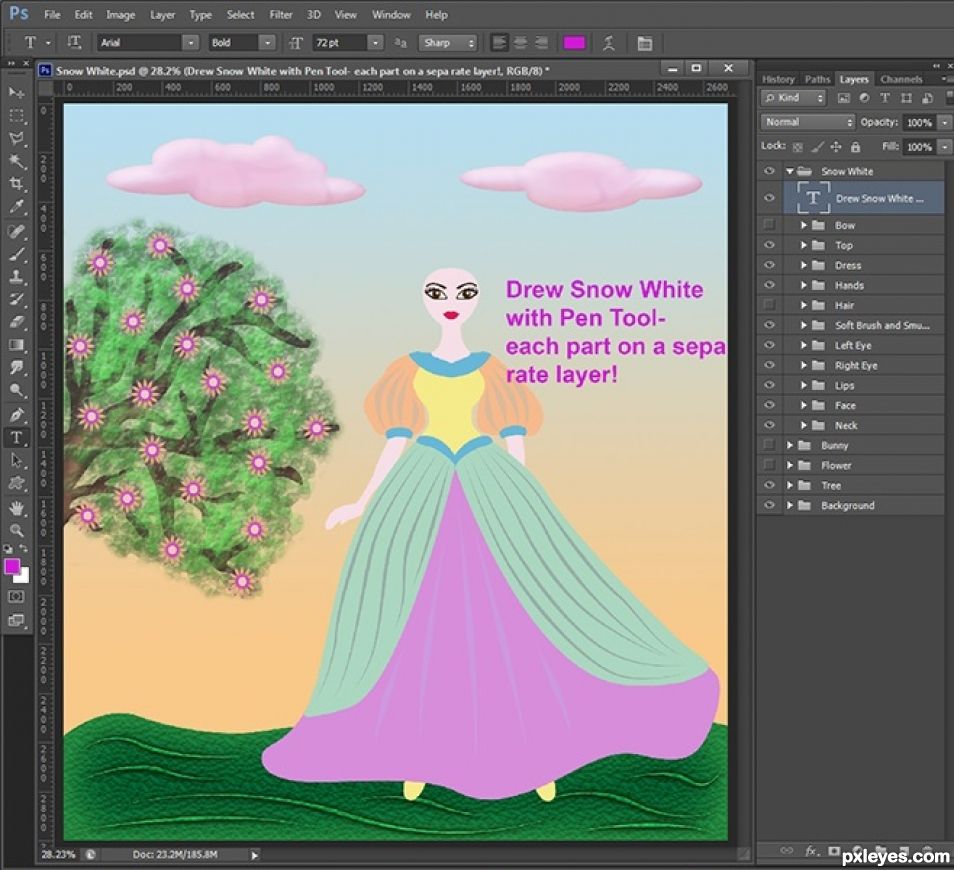Select the Clone Stamp tool

[16, 276]
